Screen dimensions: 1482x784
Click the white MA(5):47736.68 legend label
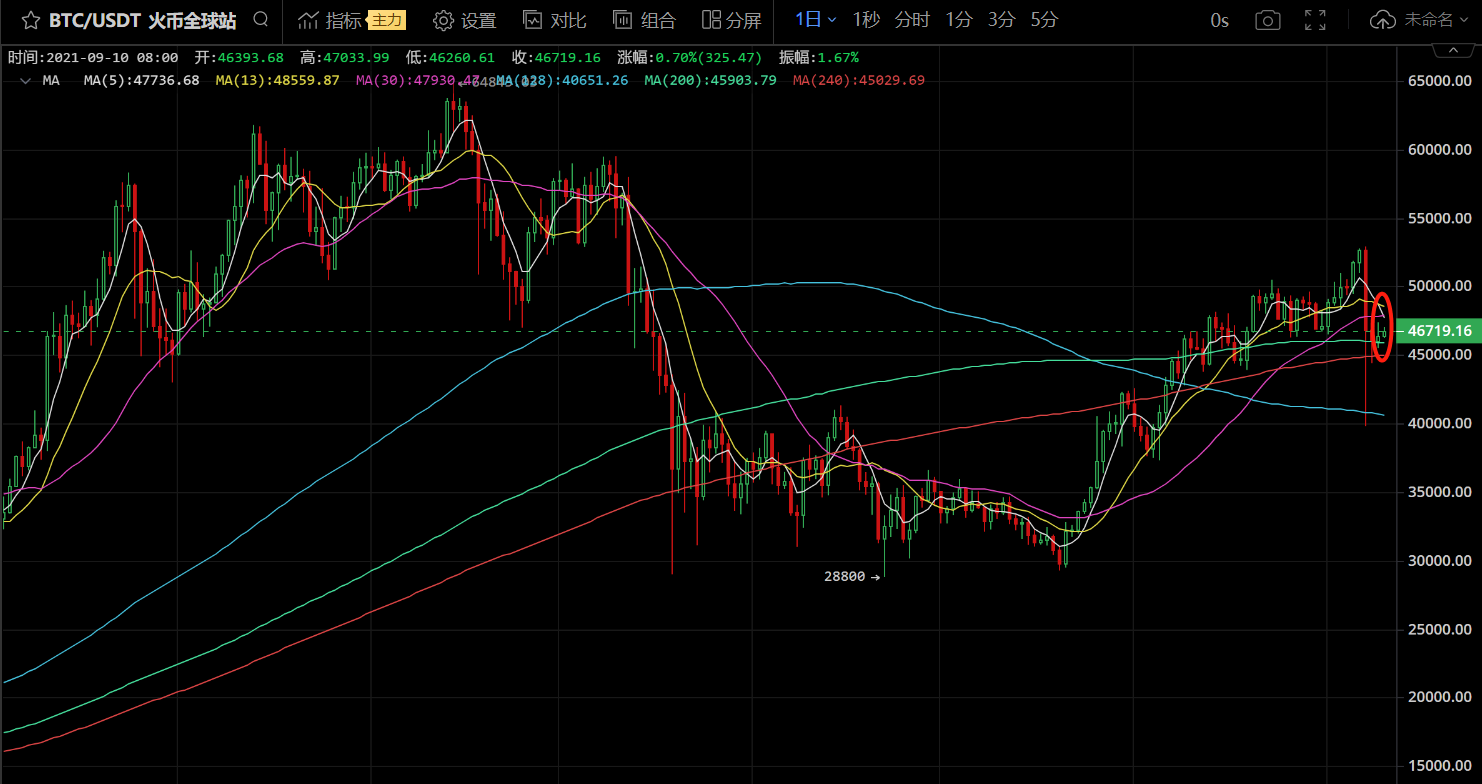coord(142,80)
